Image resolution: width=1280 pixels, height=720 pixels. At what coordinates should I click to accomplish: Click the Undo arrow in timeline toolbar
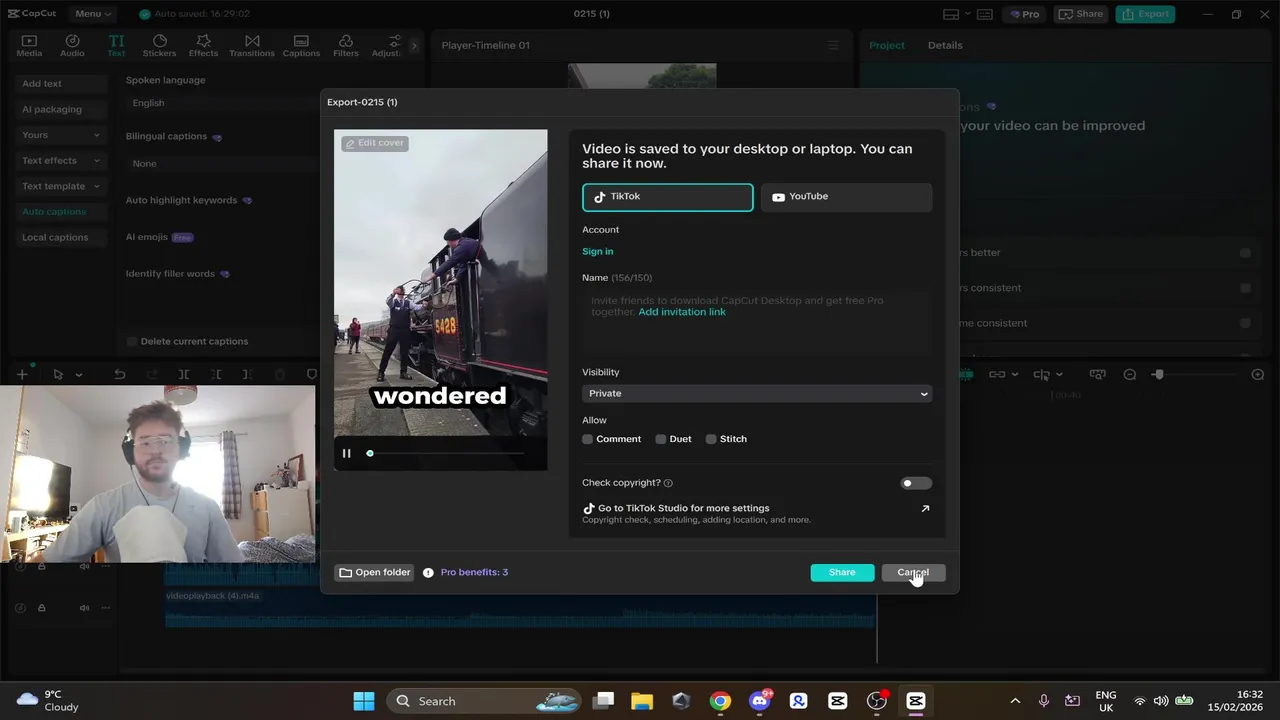(120, 374)
